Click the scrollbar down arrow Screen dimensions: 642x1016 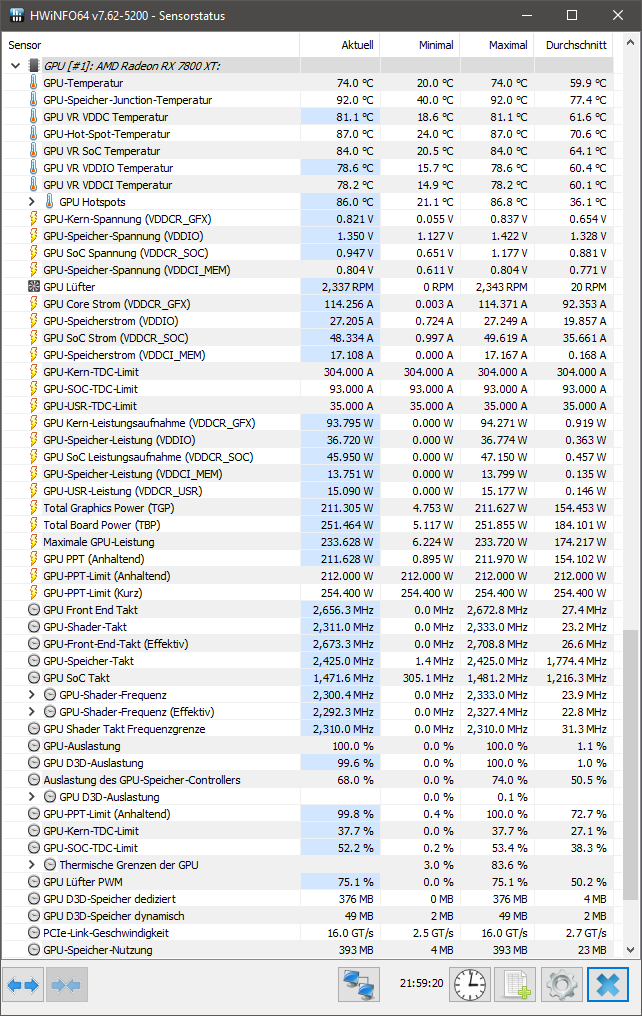pyautogui.click(x=630, y=950)
